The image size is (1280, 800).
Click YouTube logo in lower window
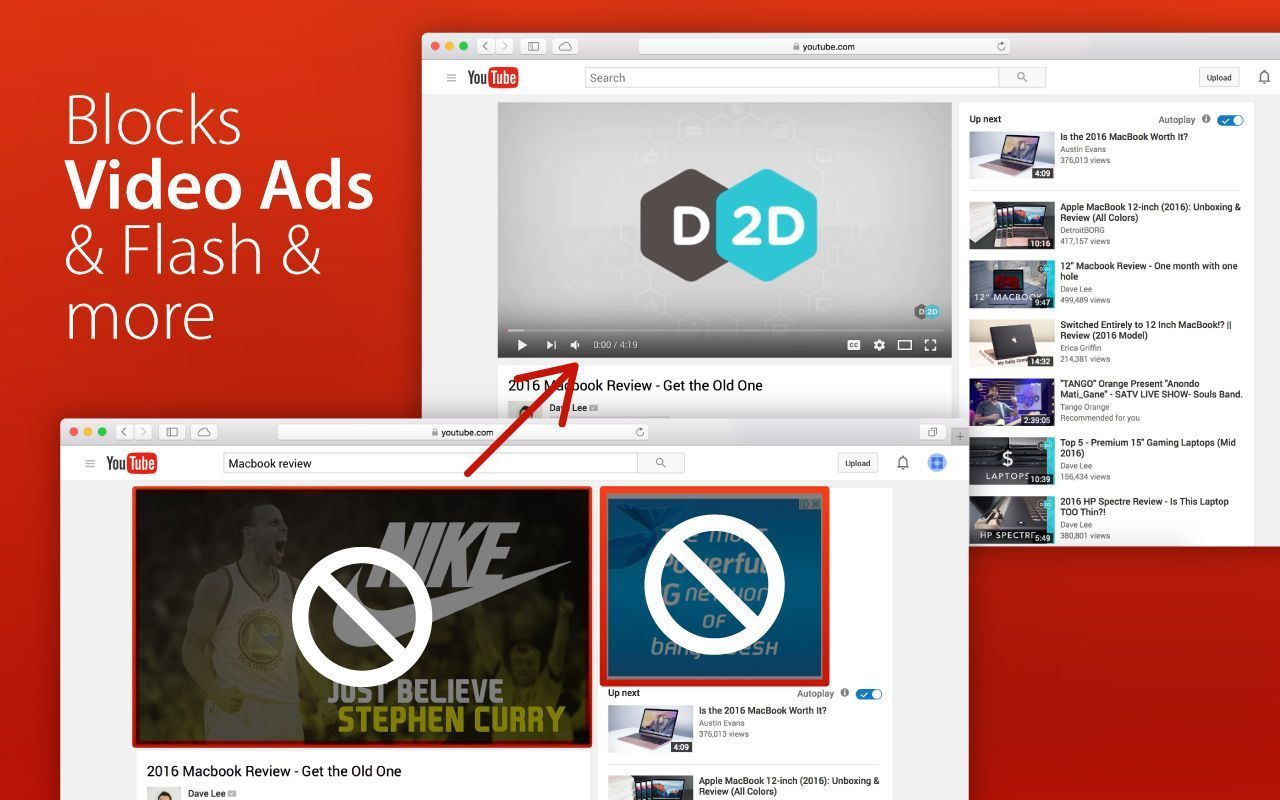click(132, 463)
